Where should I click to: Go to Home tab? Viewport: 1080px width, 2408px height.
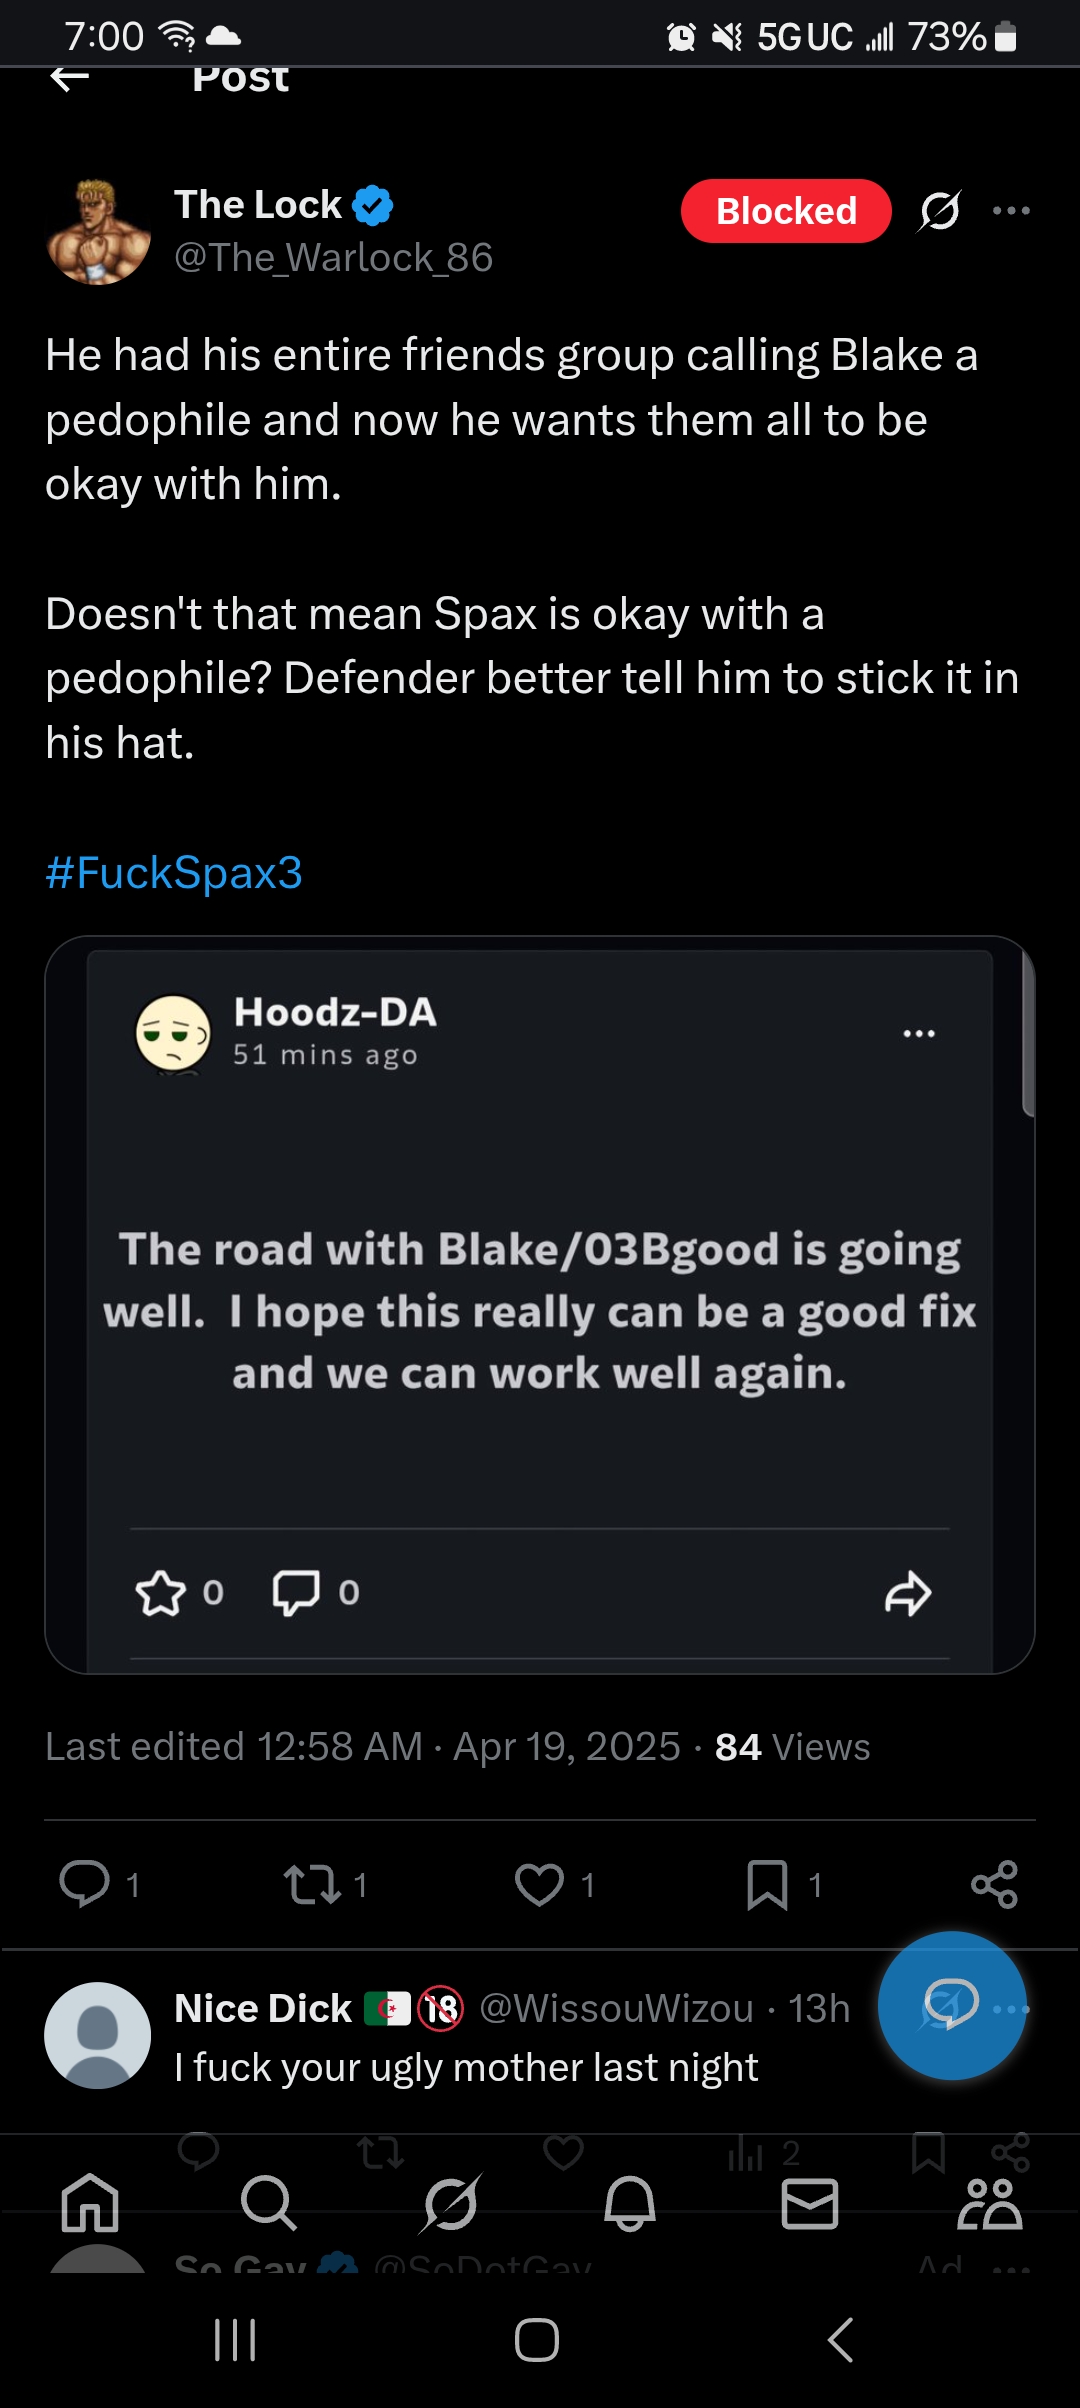tap(90, 2203)
